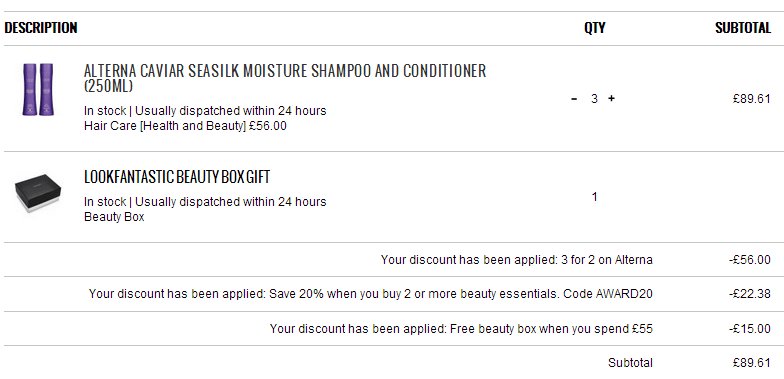Open the purple Alterna bottles thumbnail
784x379 pixels.
click(38, 89)
